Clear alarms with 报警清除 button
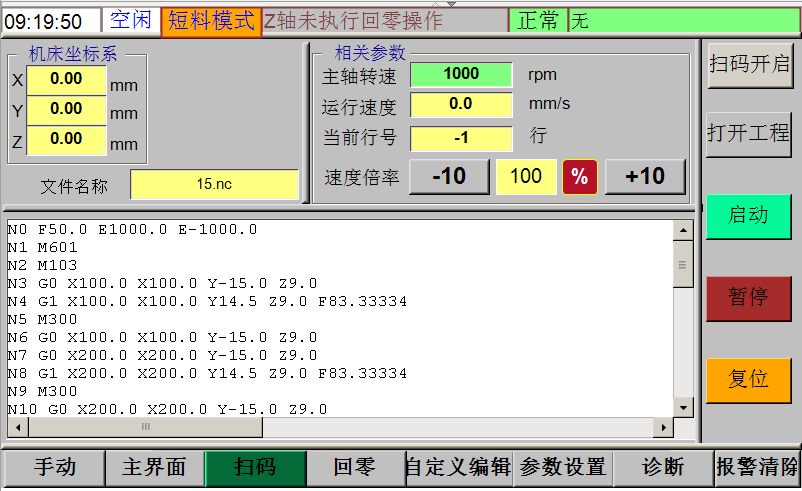802x491 pixels. click(x=757, y=467)
